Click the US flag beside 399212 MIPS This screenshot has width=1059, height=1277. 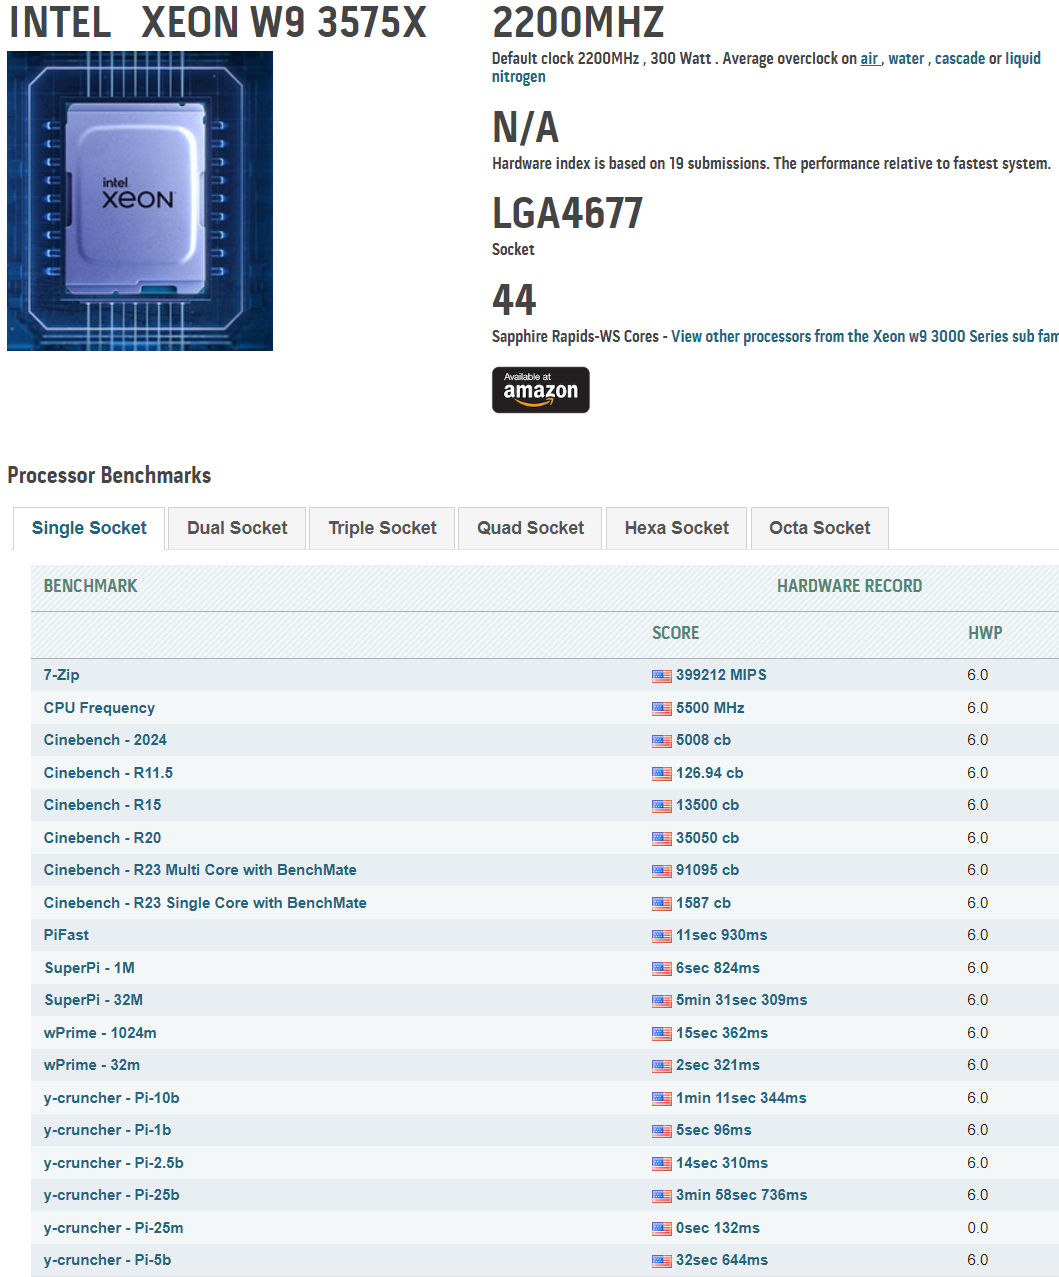click(662, 676)
